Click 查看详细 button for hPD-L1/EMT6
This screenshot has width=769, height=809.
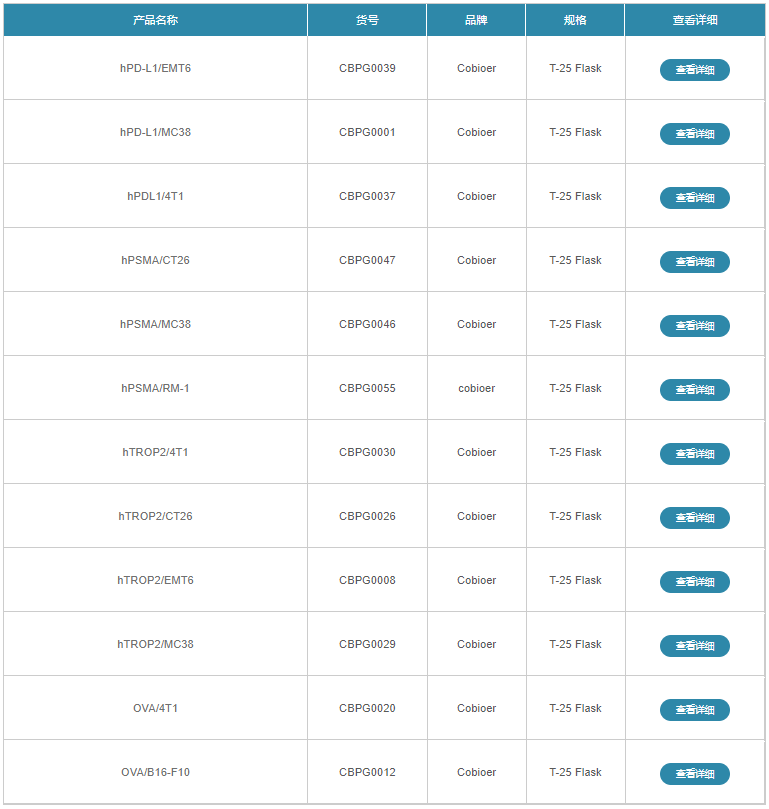(x=694, y=70)
